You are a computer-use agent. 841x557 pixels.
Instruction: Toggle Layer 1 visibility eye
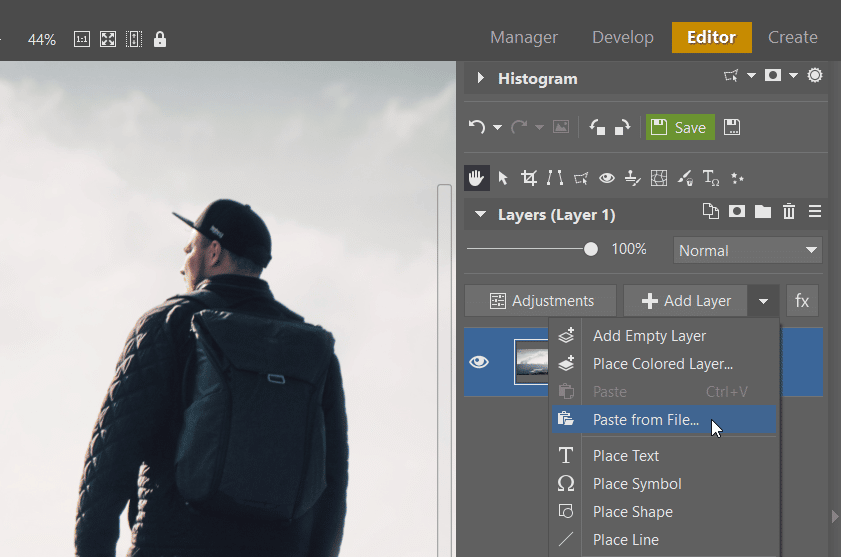[x=479, y=362]
